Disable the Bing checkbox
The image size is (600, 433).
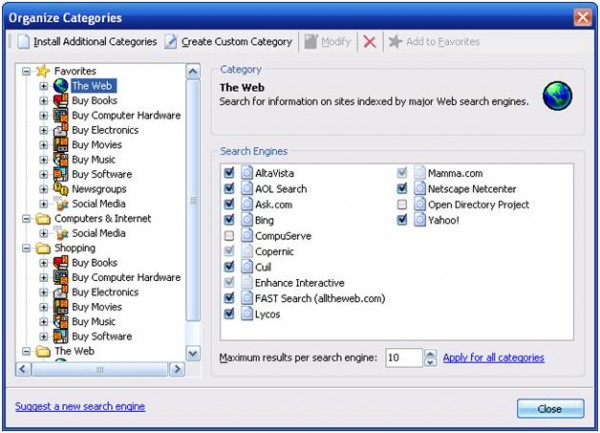pyautogui.click(x=229, y=220)
